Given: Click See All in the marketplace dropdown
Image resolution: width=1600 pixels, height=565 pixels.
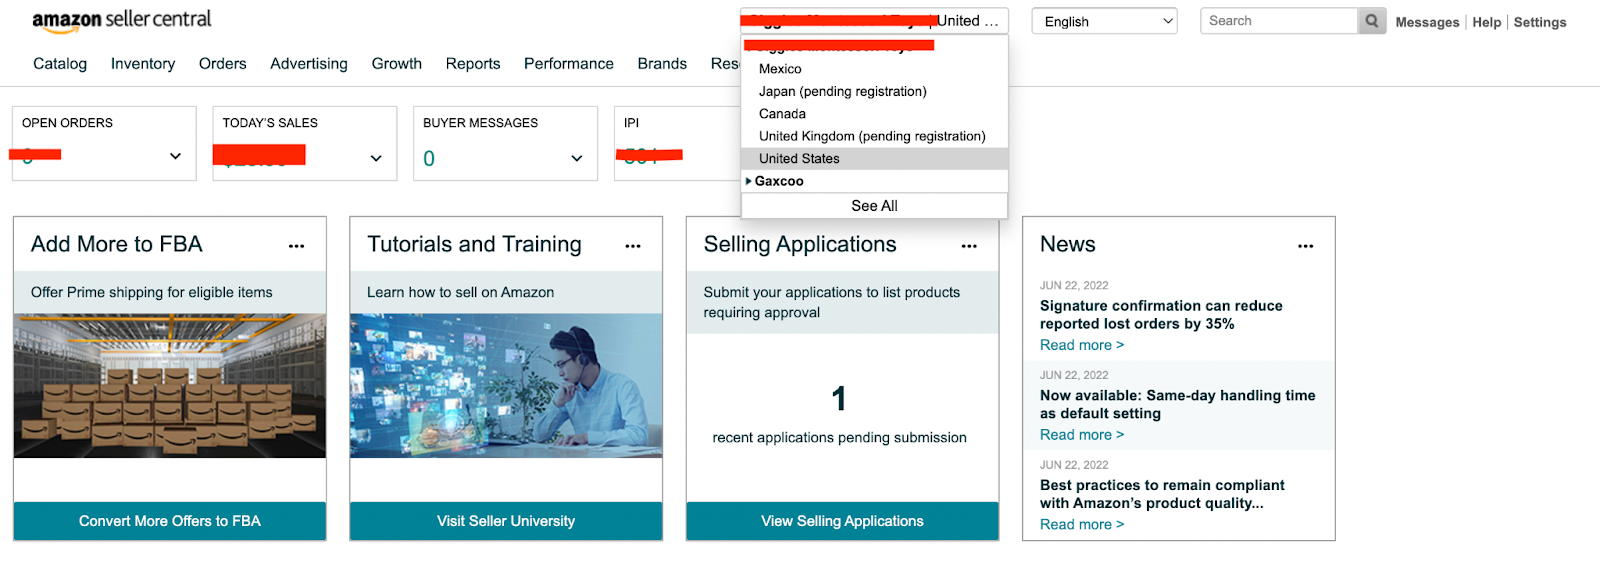Looking at the screenshot, I should click(874, 206).
